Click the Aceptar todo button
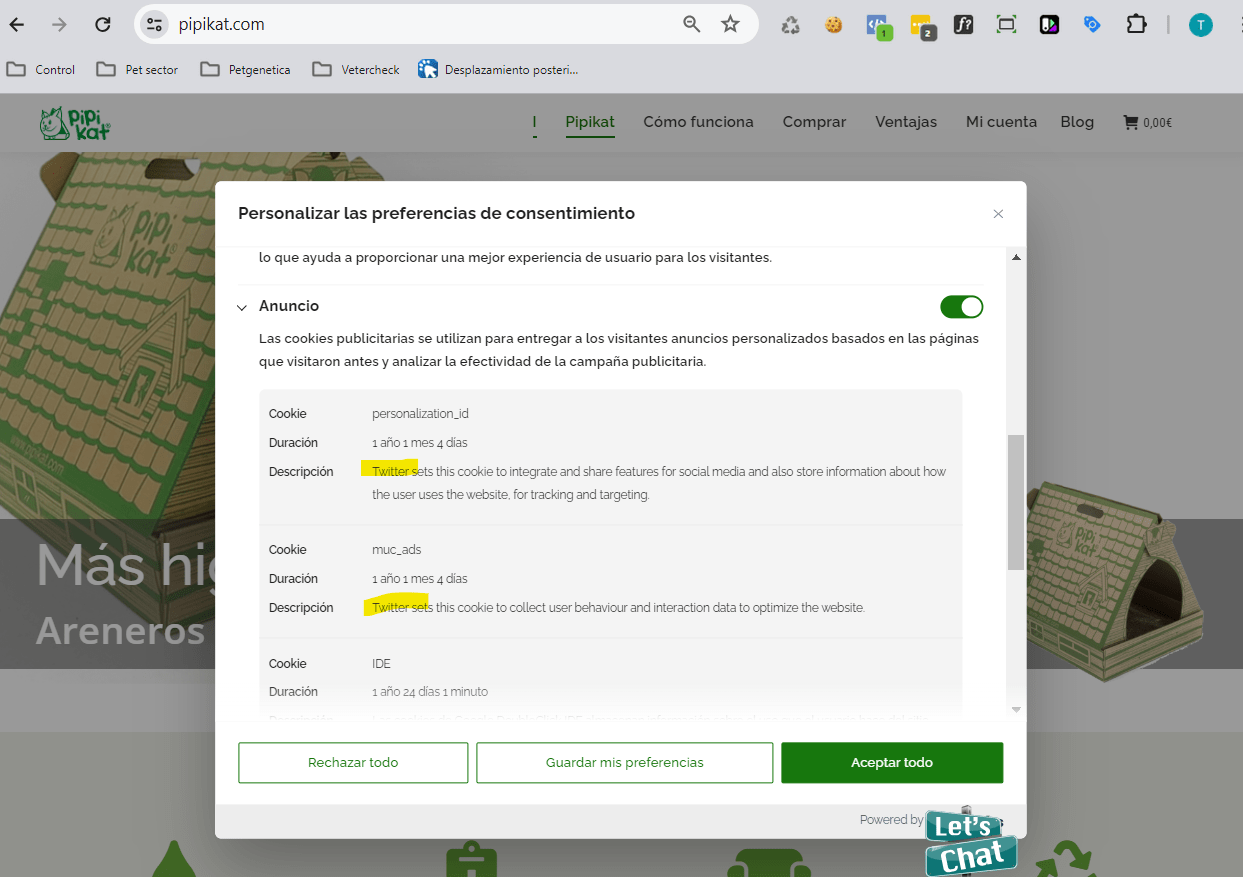Viewport: 1243px width, 877px height. tap(892, 762)
